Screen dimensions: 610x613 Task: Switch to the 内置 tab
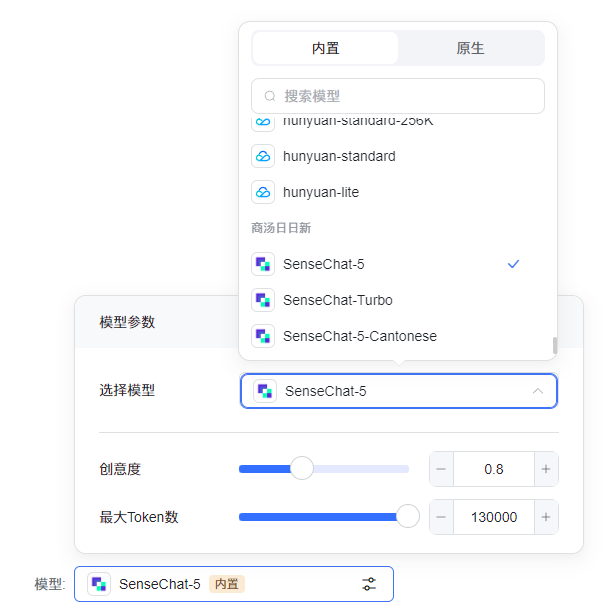[x=325, y=48]
